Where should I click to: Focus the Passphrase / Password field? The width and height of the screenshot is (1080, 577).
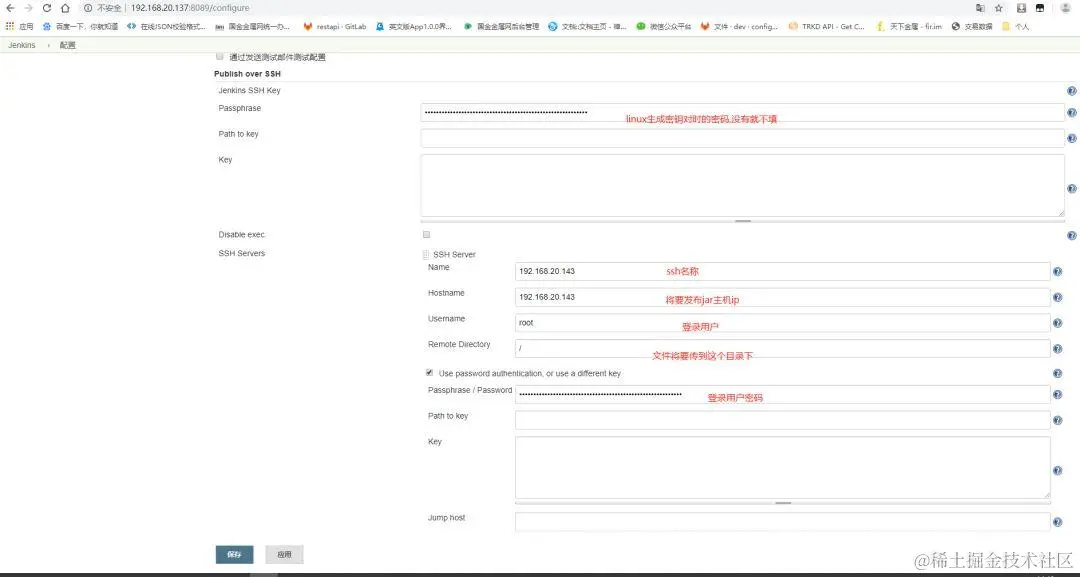click(782, 394)
